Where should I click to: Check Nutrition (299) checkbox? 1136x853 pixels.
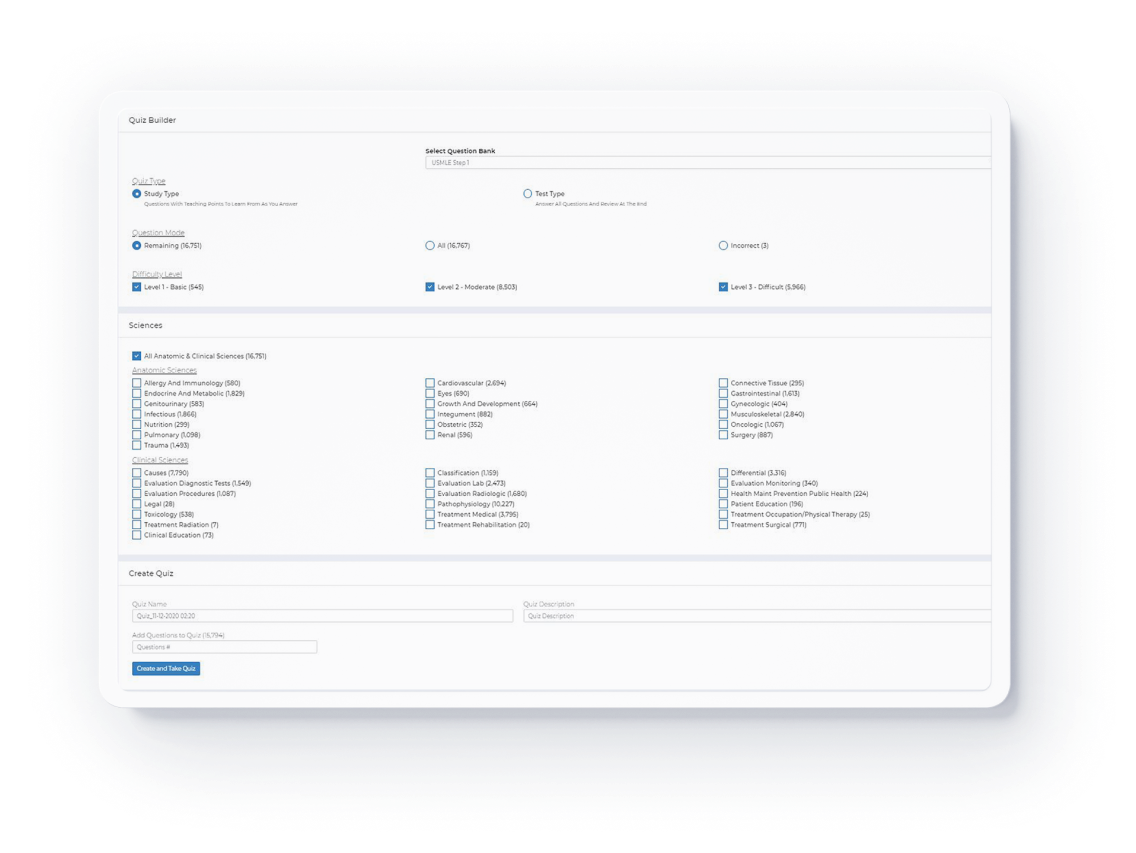[x=136, y=425]
